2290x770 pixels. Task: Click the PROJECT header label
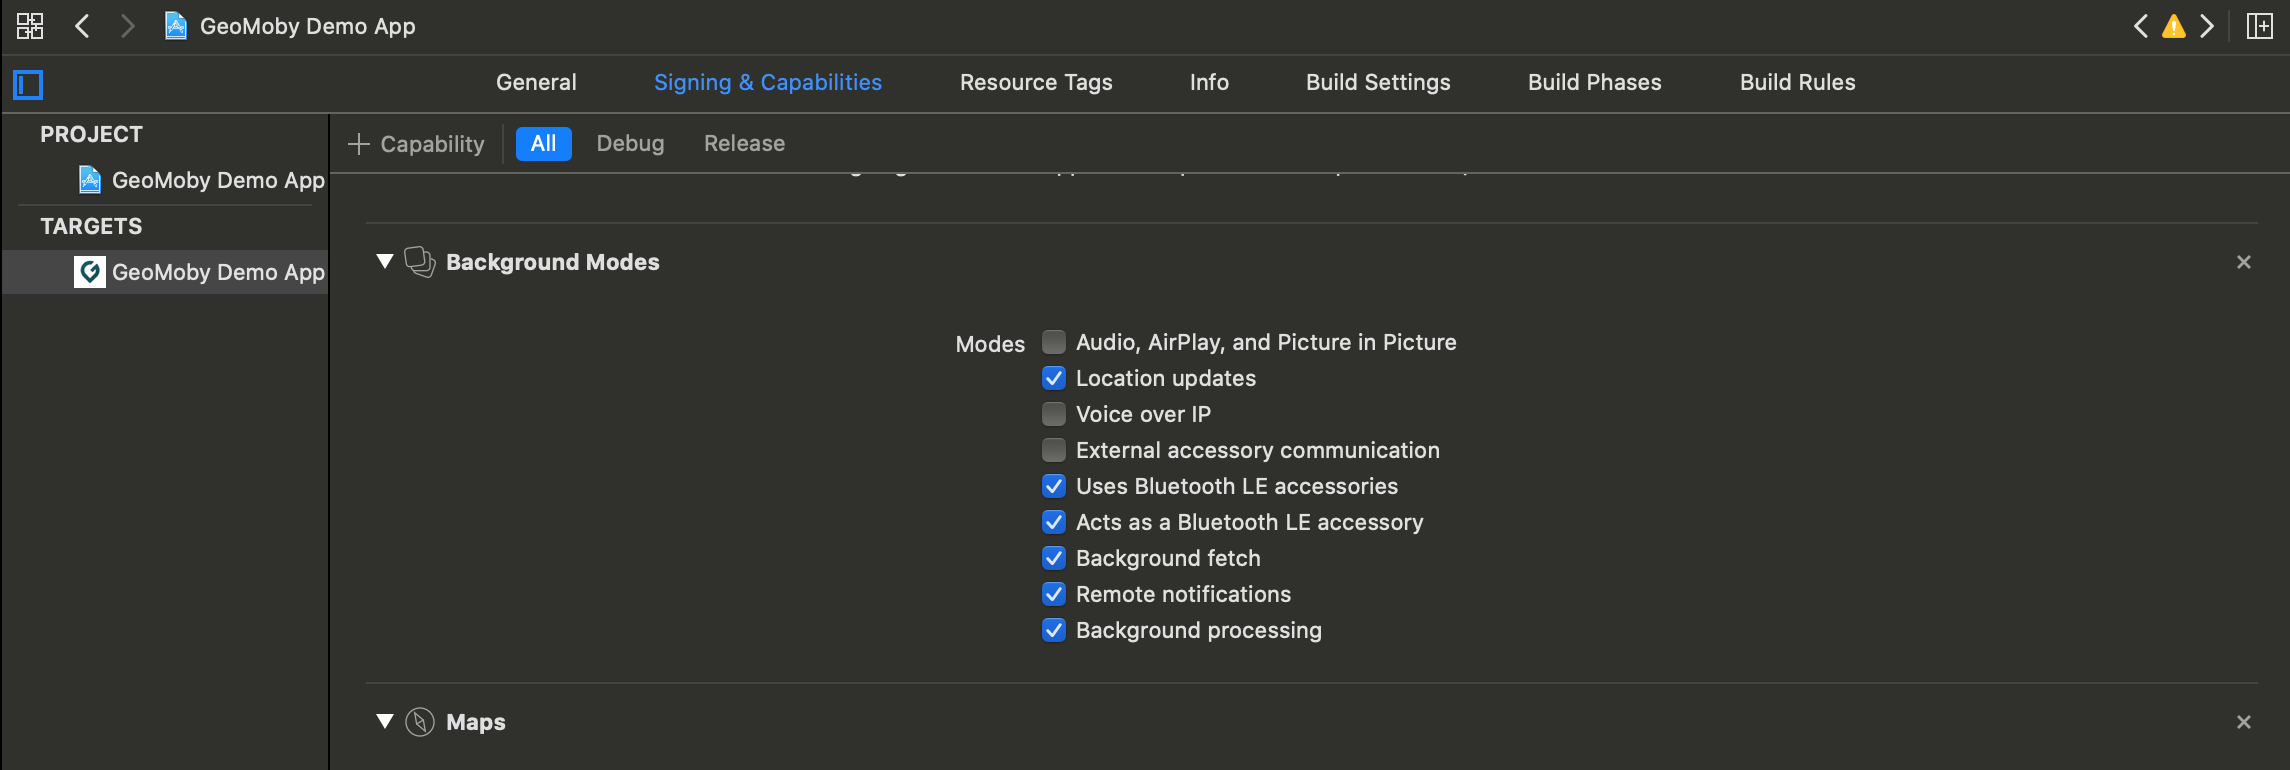[91, 134]
